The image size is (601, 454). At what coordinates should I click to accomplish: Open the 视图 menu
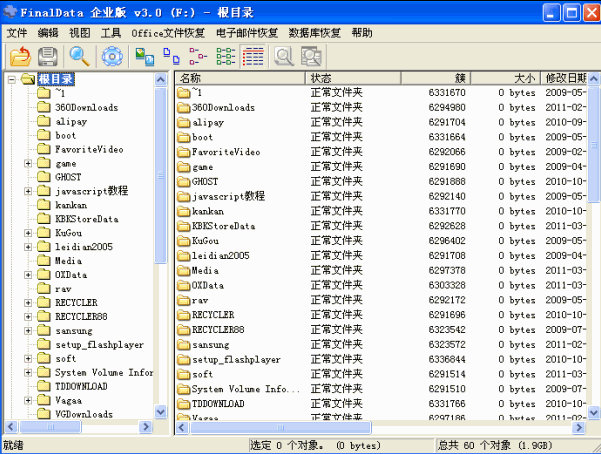pyautogui.click(x=79, y=33)
